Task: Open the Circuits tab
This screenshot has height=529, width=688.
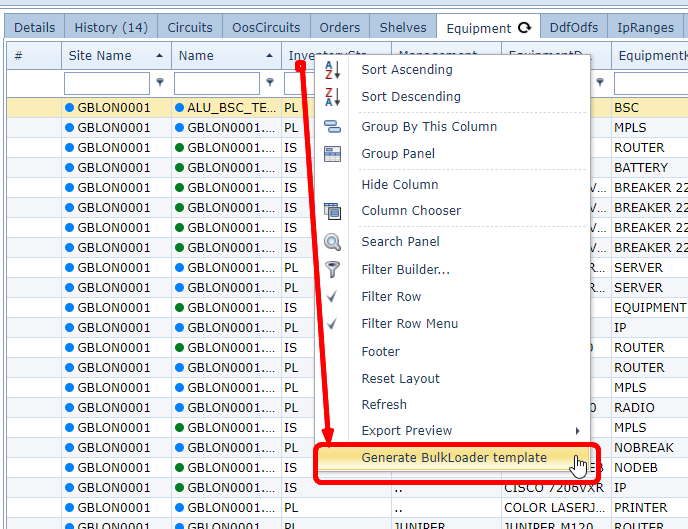Action: pos(190,28)
